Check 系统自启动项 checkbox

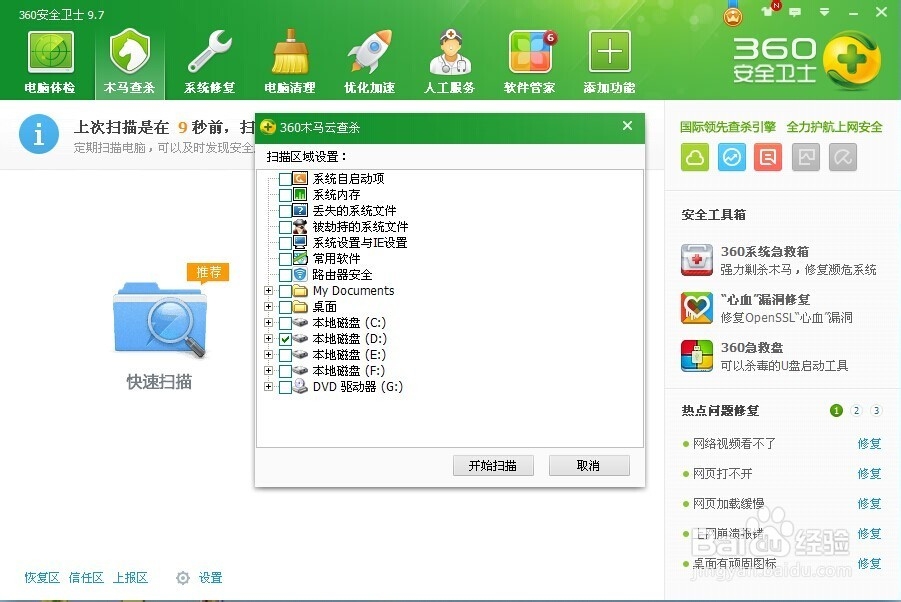click(285, 179)
